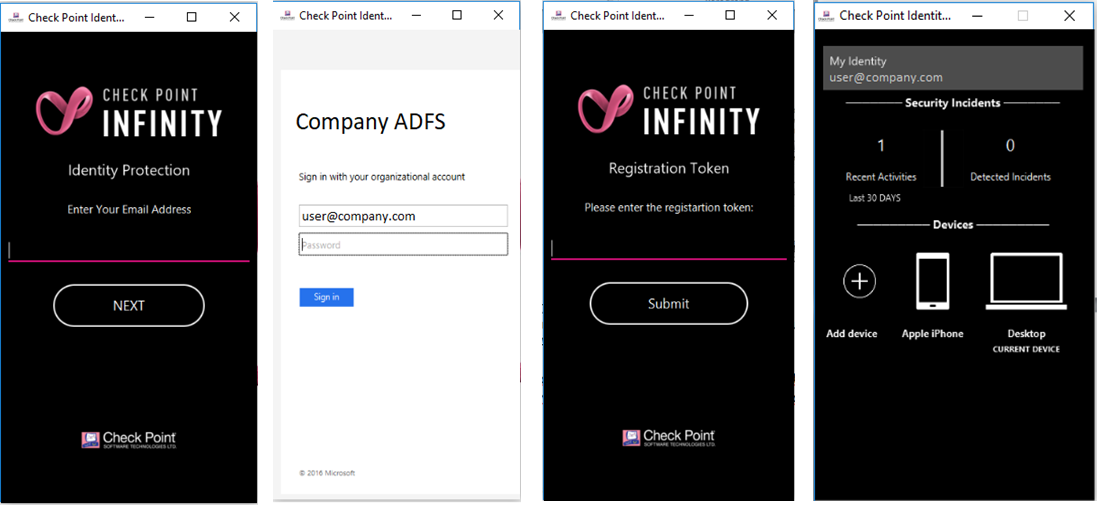This screenshot has height=505, width=1097.
Task: Close the Registration Token window
Action: click(x=772, y=15)
